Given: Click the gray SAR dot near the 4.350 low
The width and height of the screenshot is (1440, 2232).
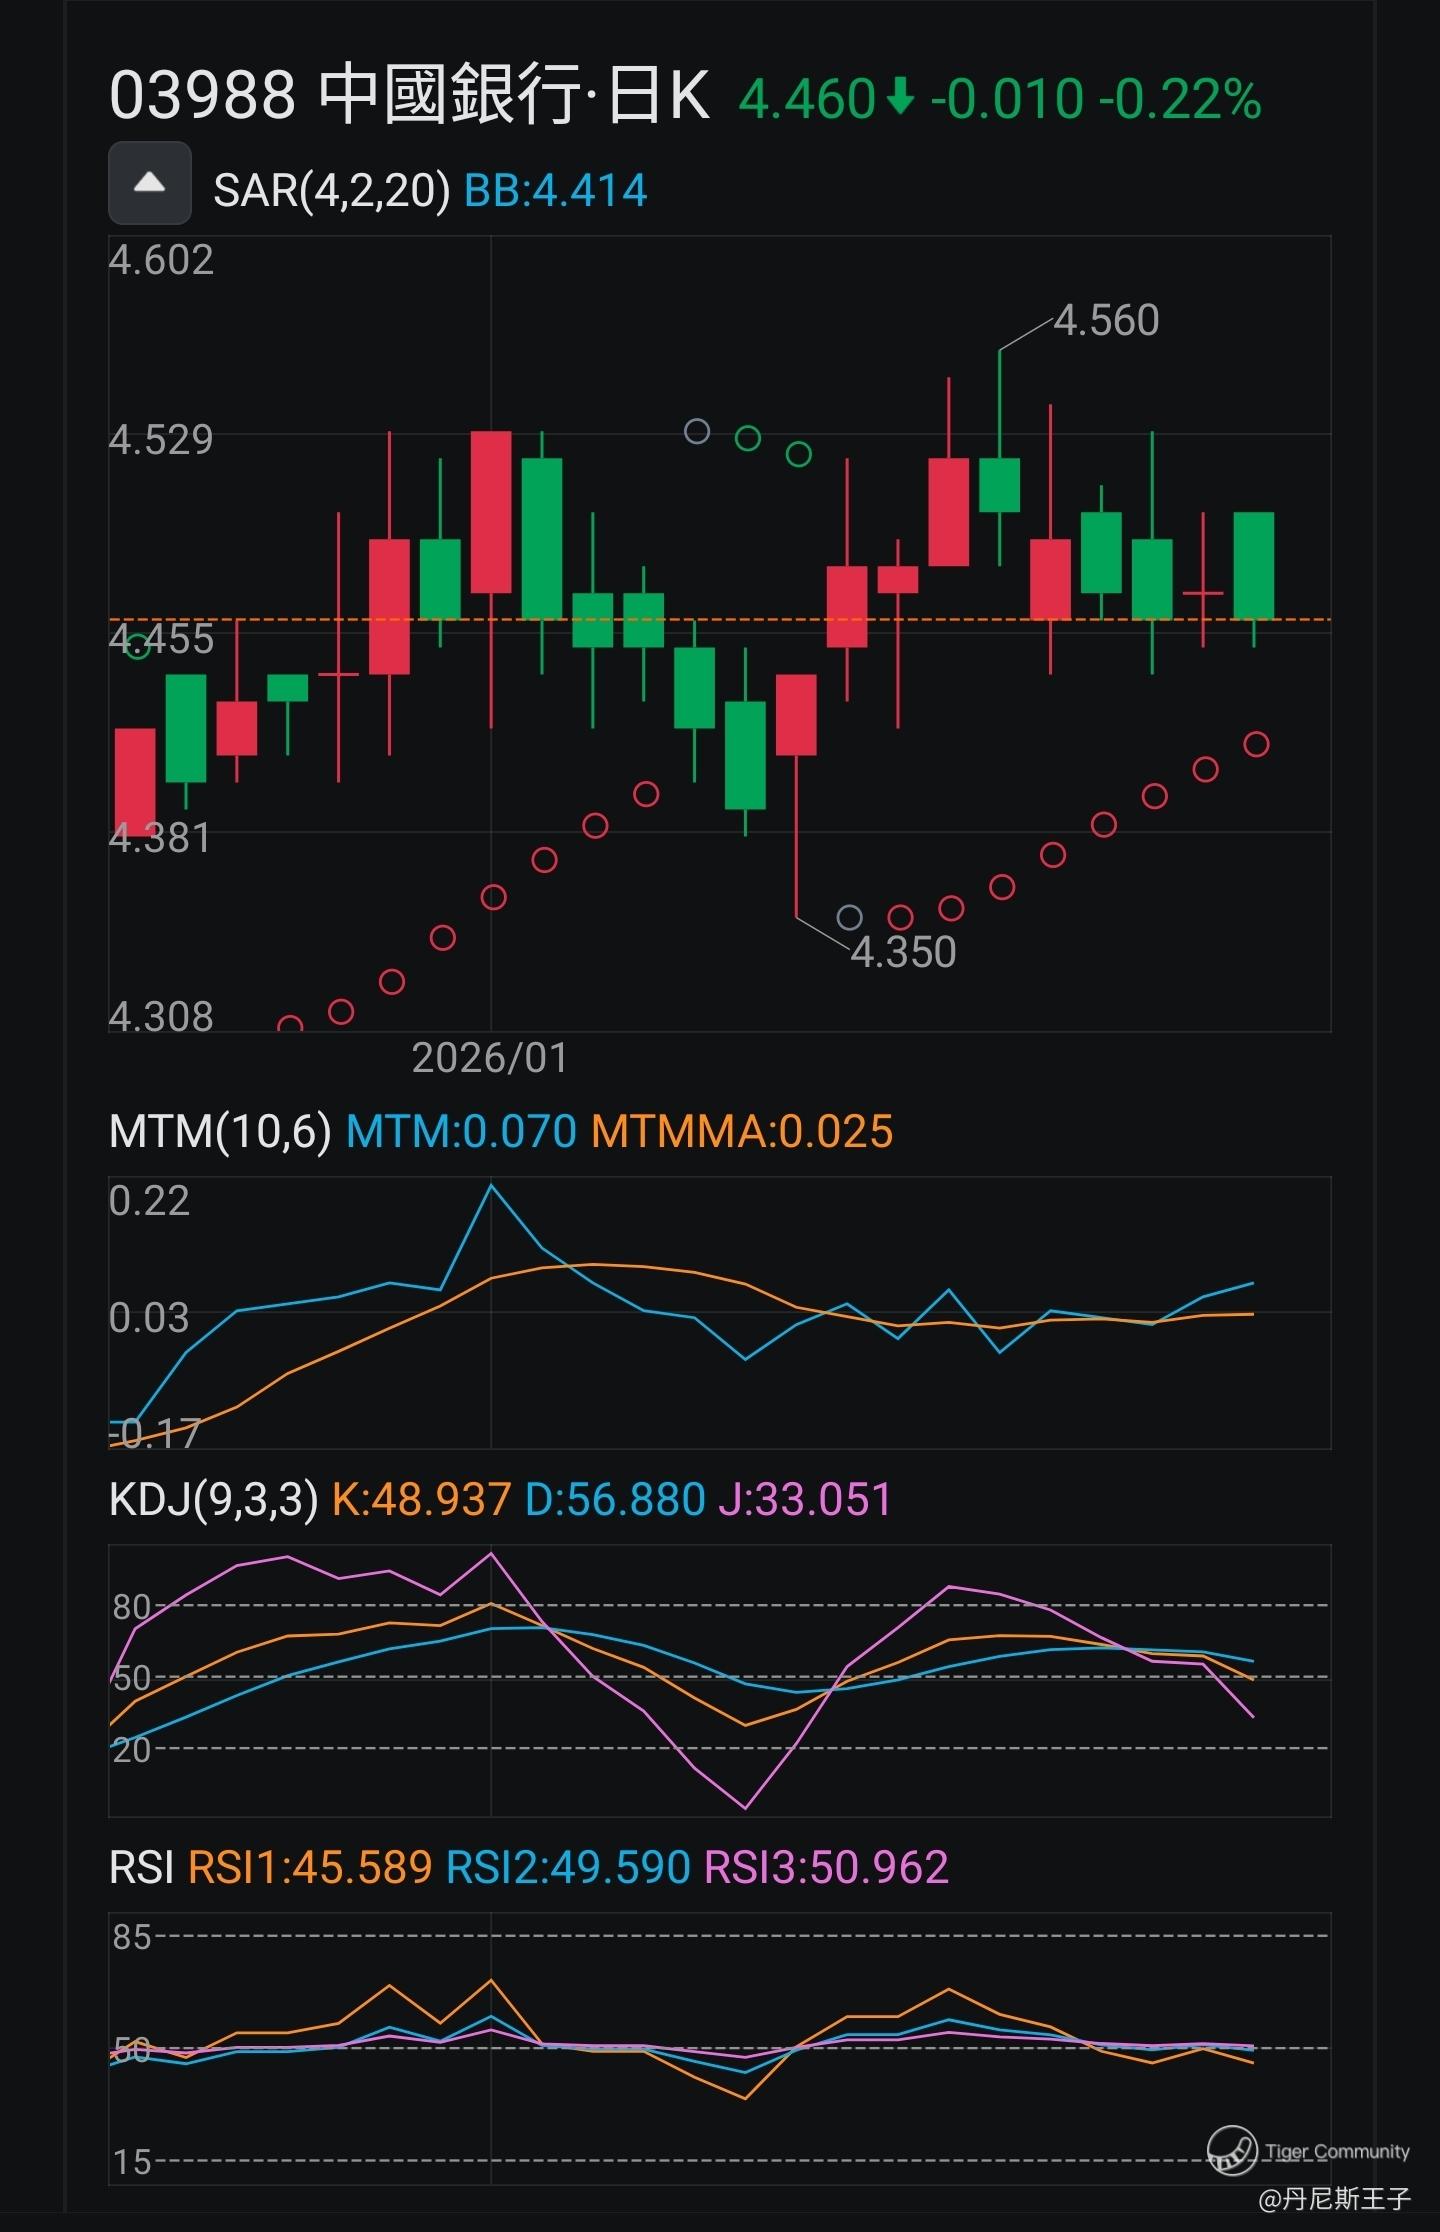Looking at the screenshot, I should point(849,917).
